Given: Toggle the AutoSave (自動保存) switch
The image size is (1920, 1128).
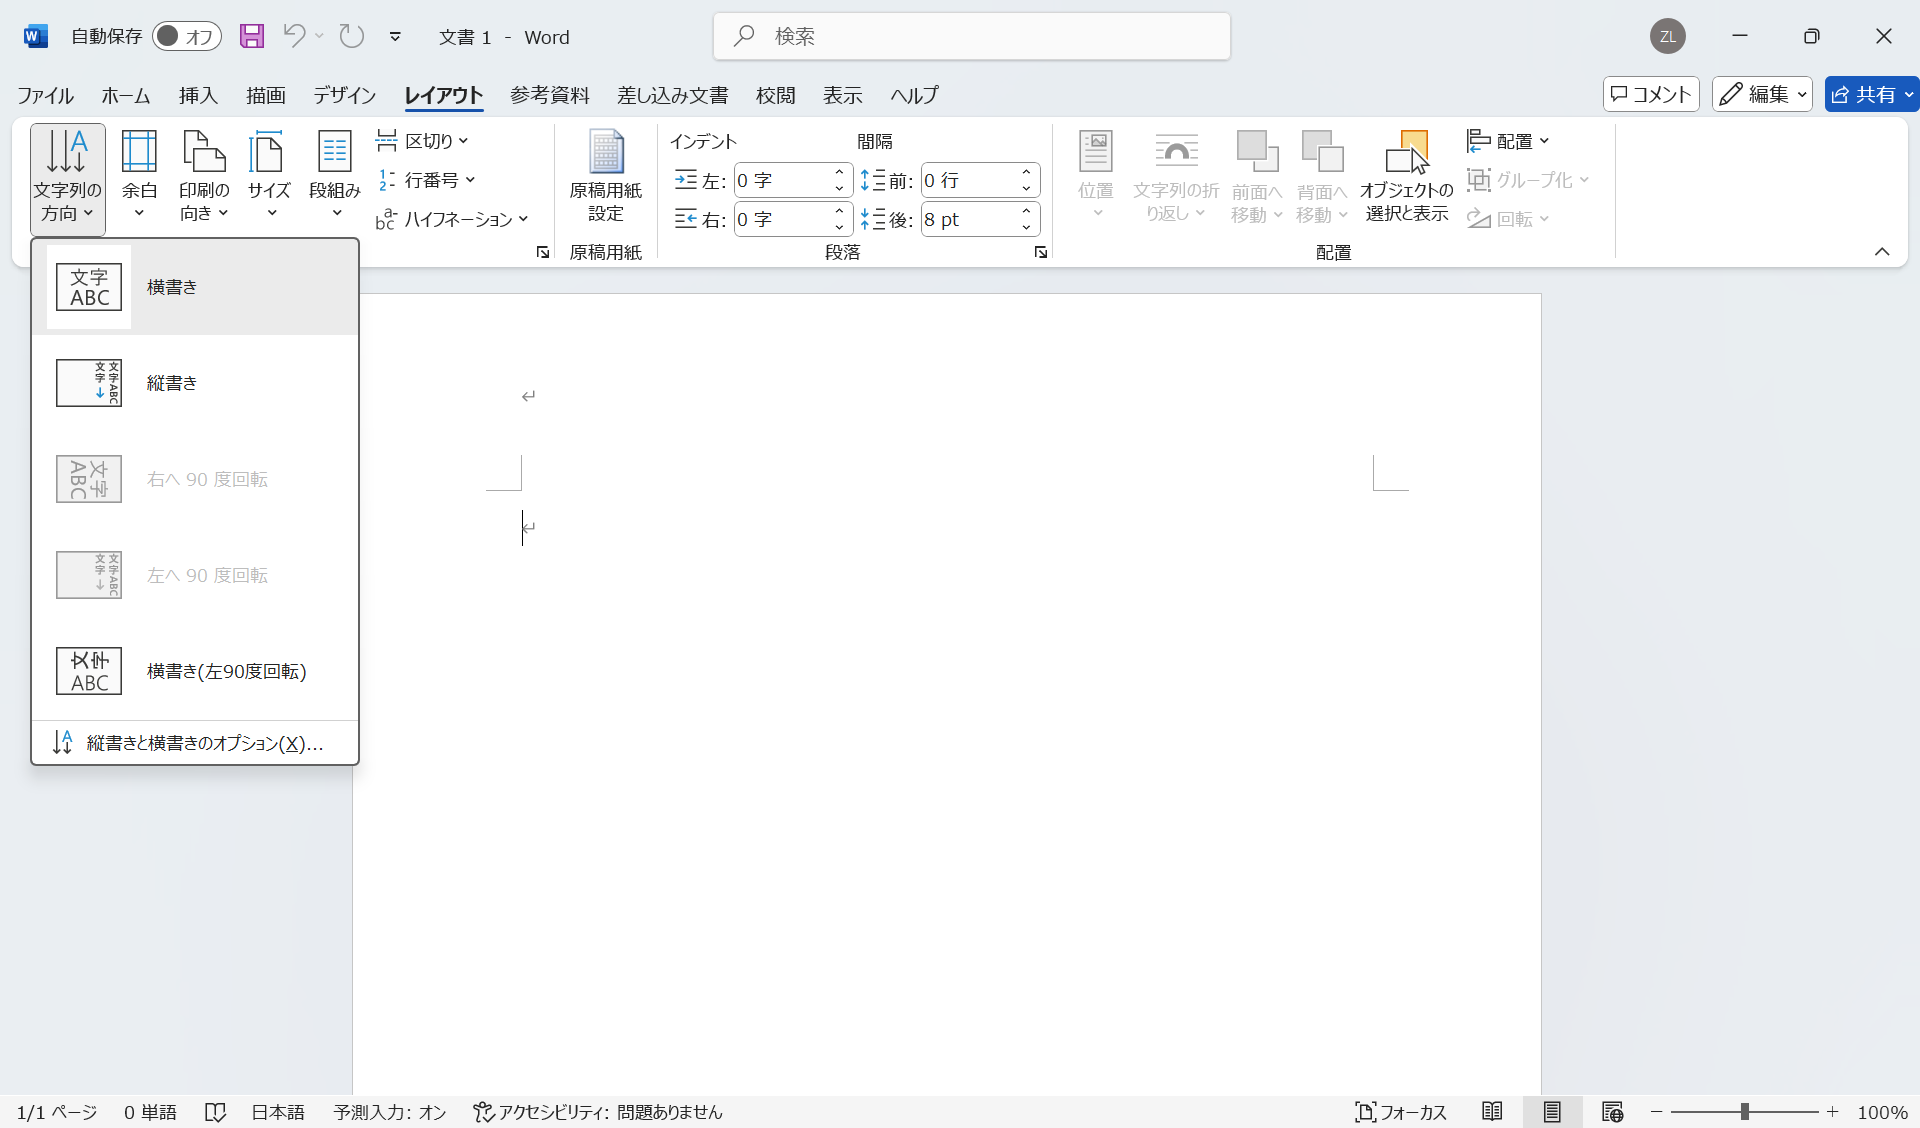Looking at the screenshot, I should tap(186, 37).
